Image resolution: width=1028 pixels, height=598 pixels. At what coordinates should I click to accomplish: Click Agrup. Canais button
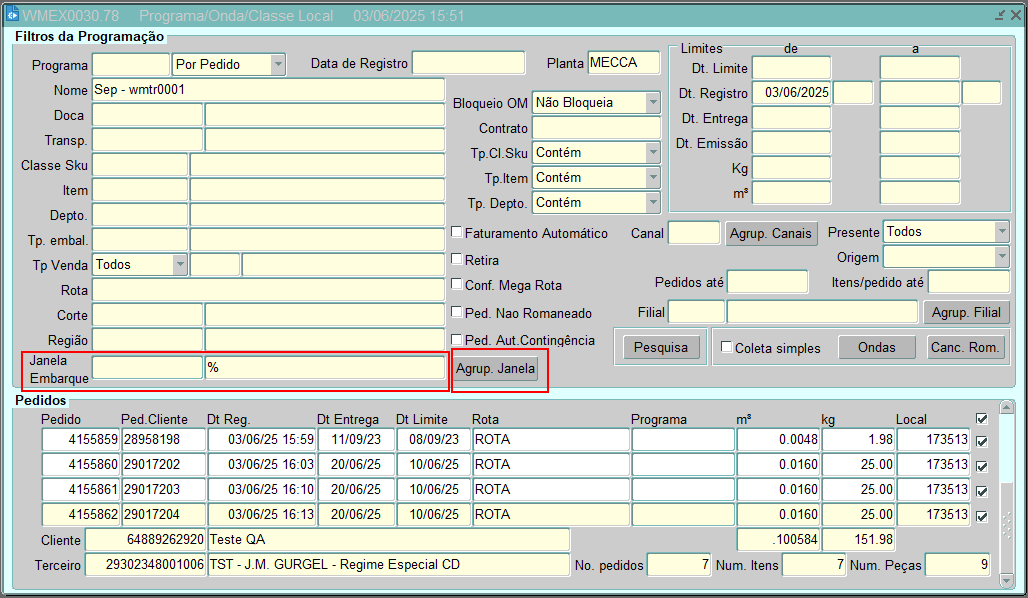pos(771,233)
